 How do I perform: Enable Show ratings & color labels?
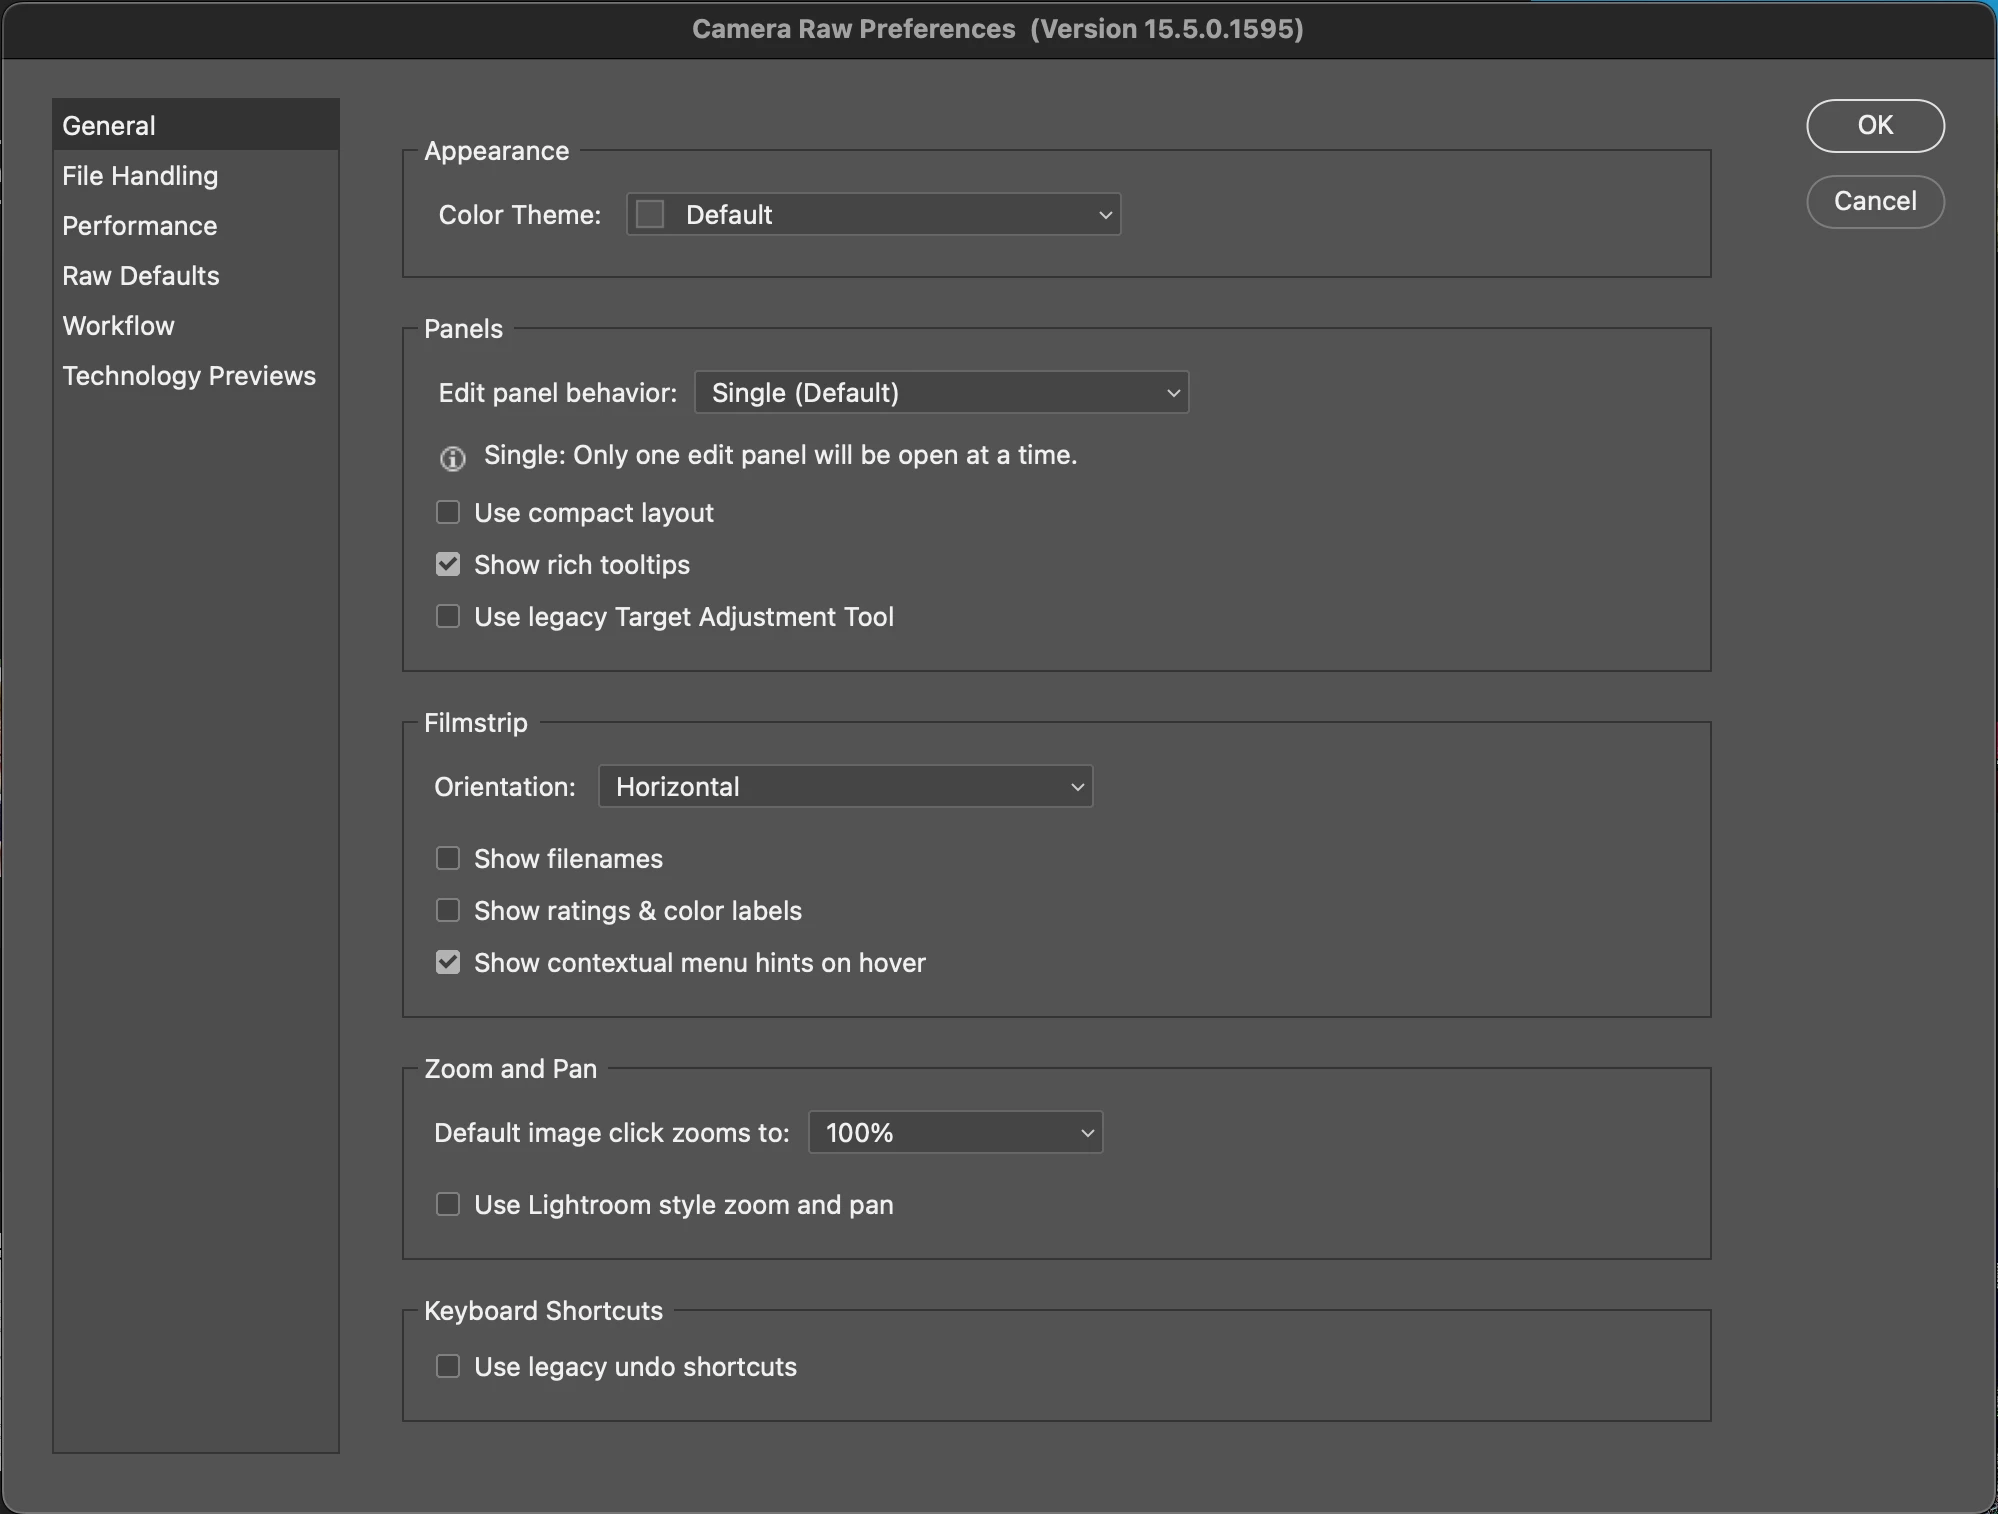(x=448, y=910)
